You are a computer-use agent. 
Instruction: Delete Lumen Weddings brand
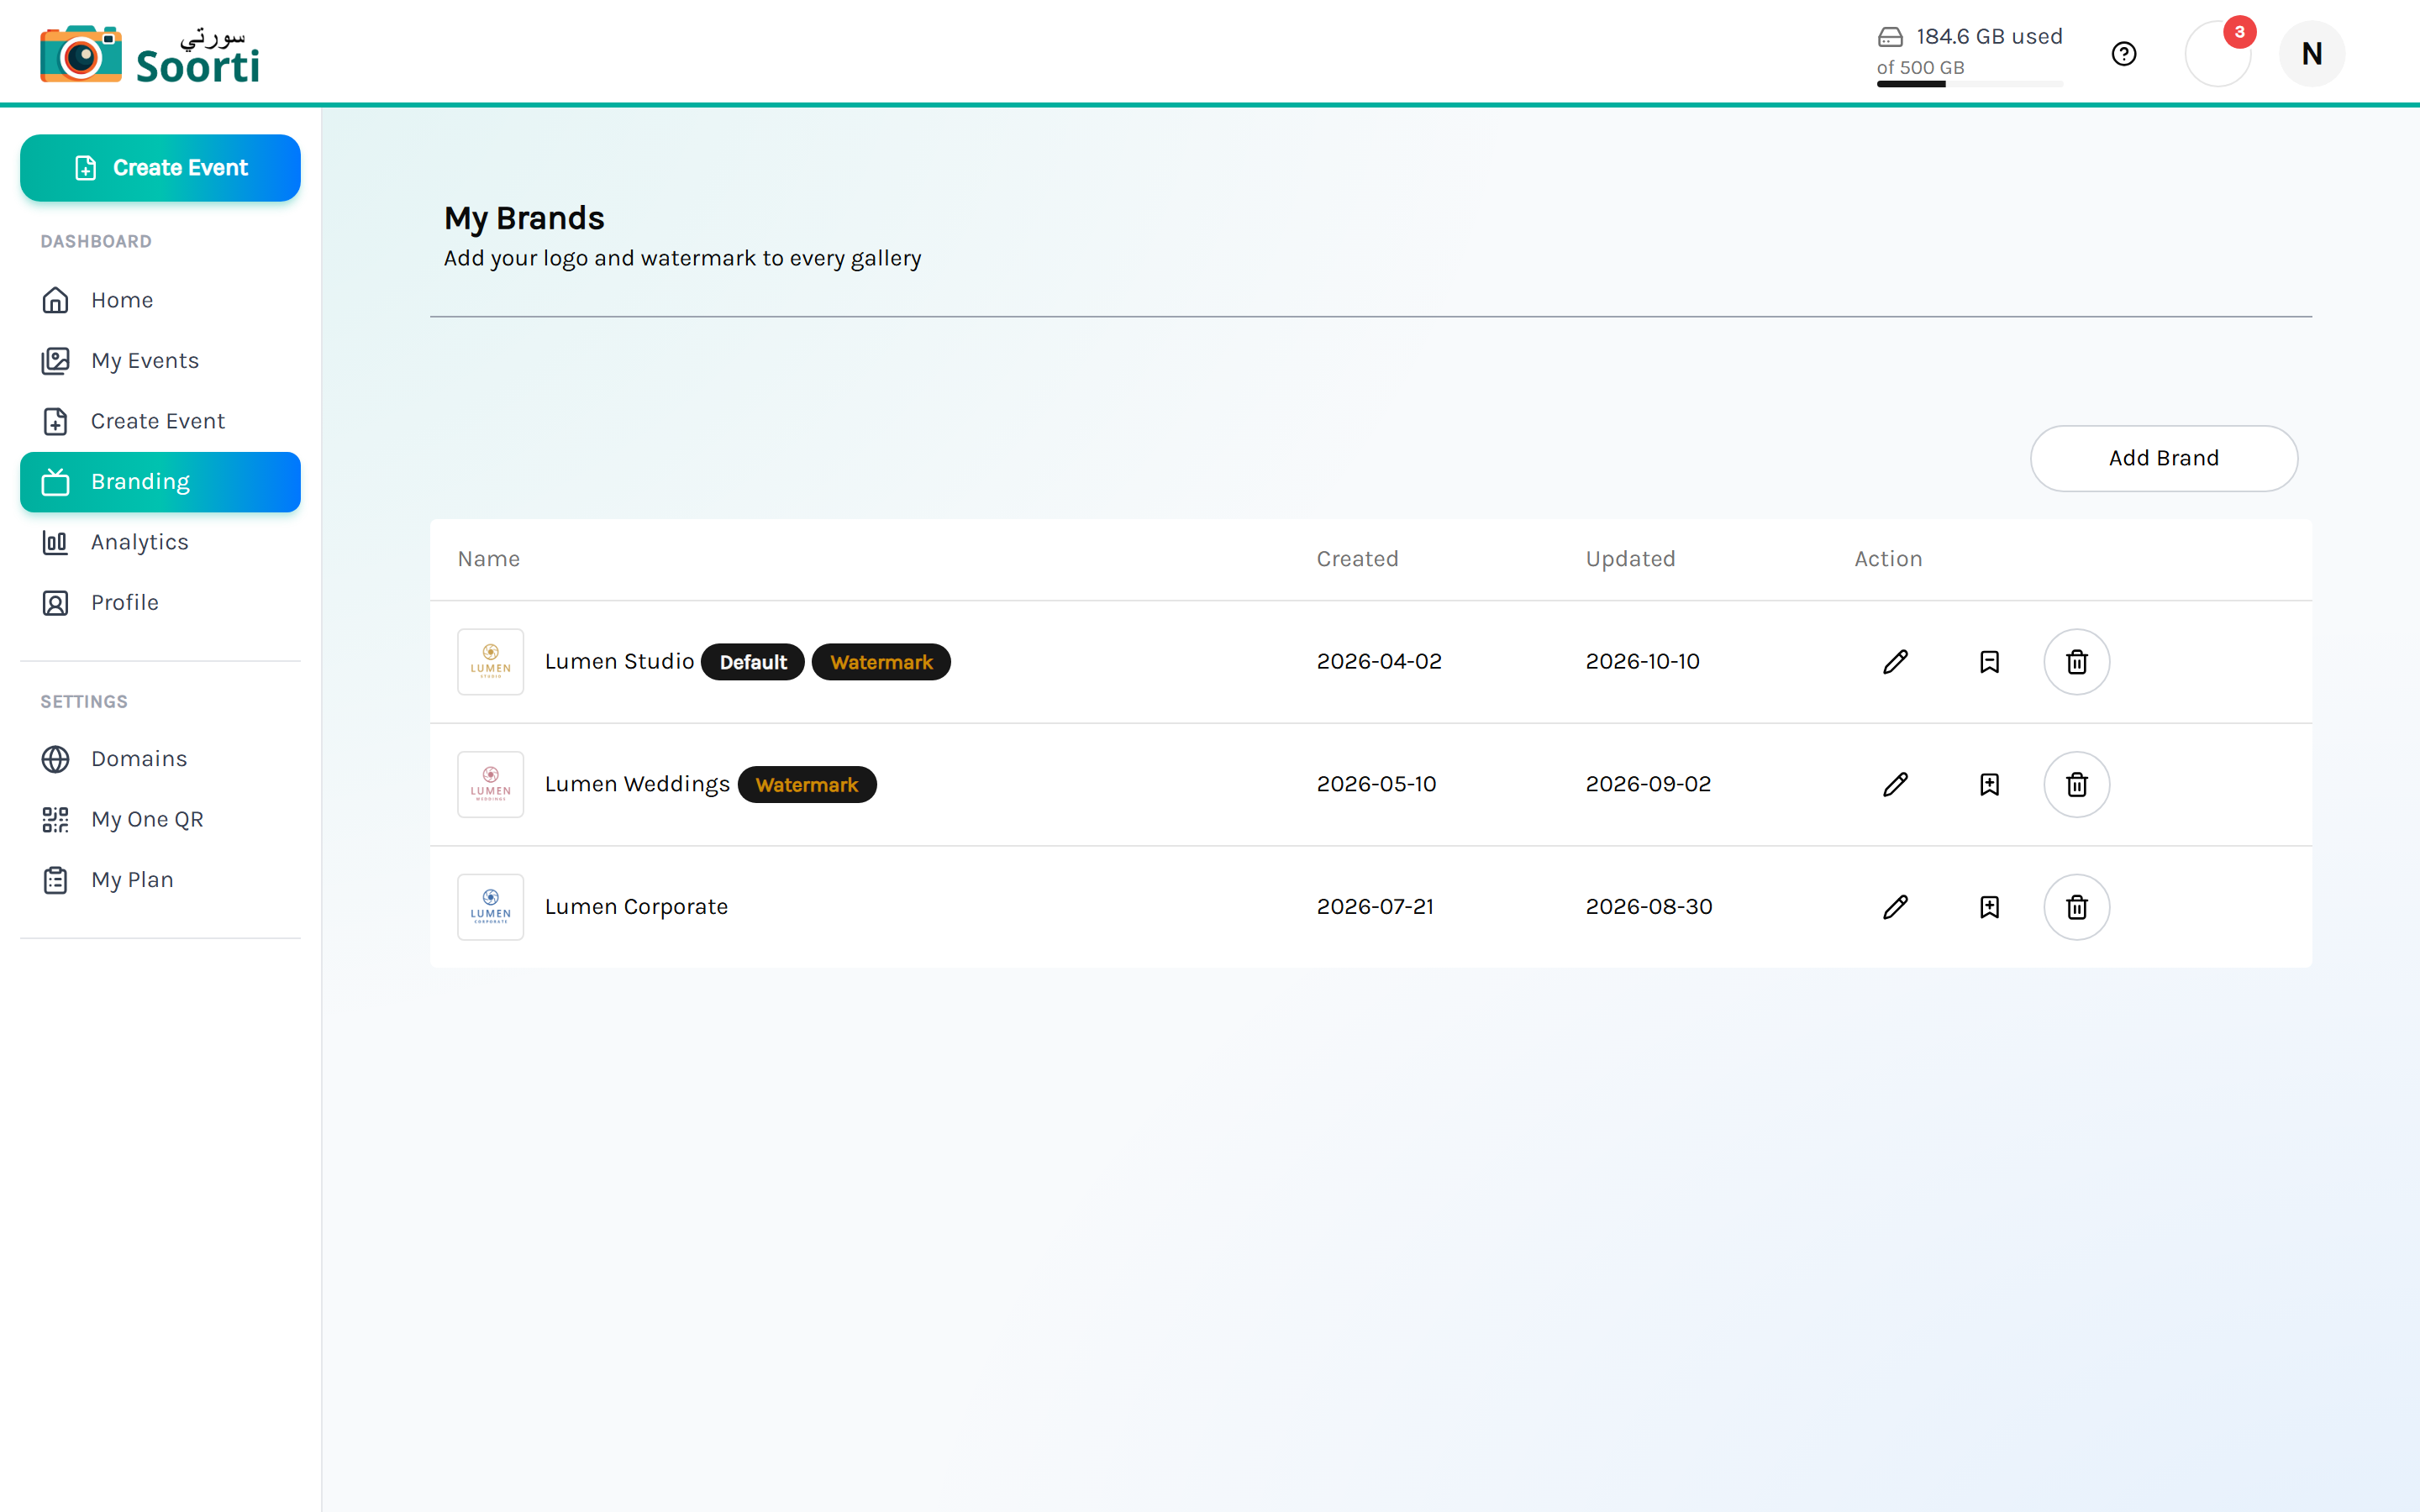coord(2077,785)
